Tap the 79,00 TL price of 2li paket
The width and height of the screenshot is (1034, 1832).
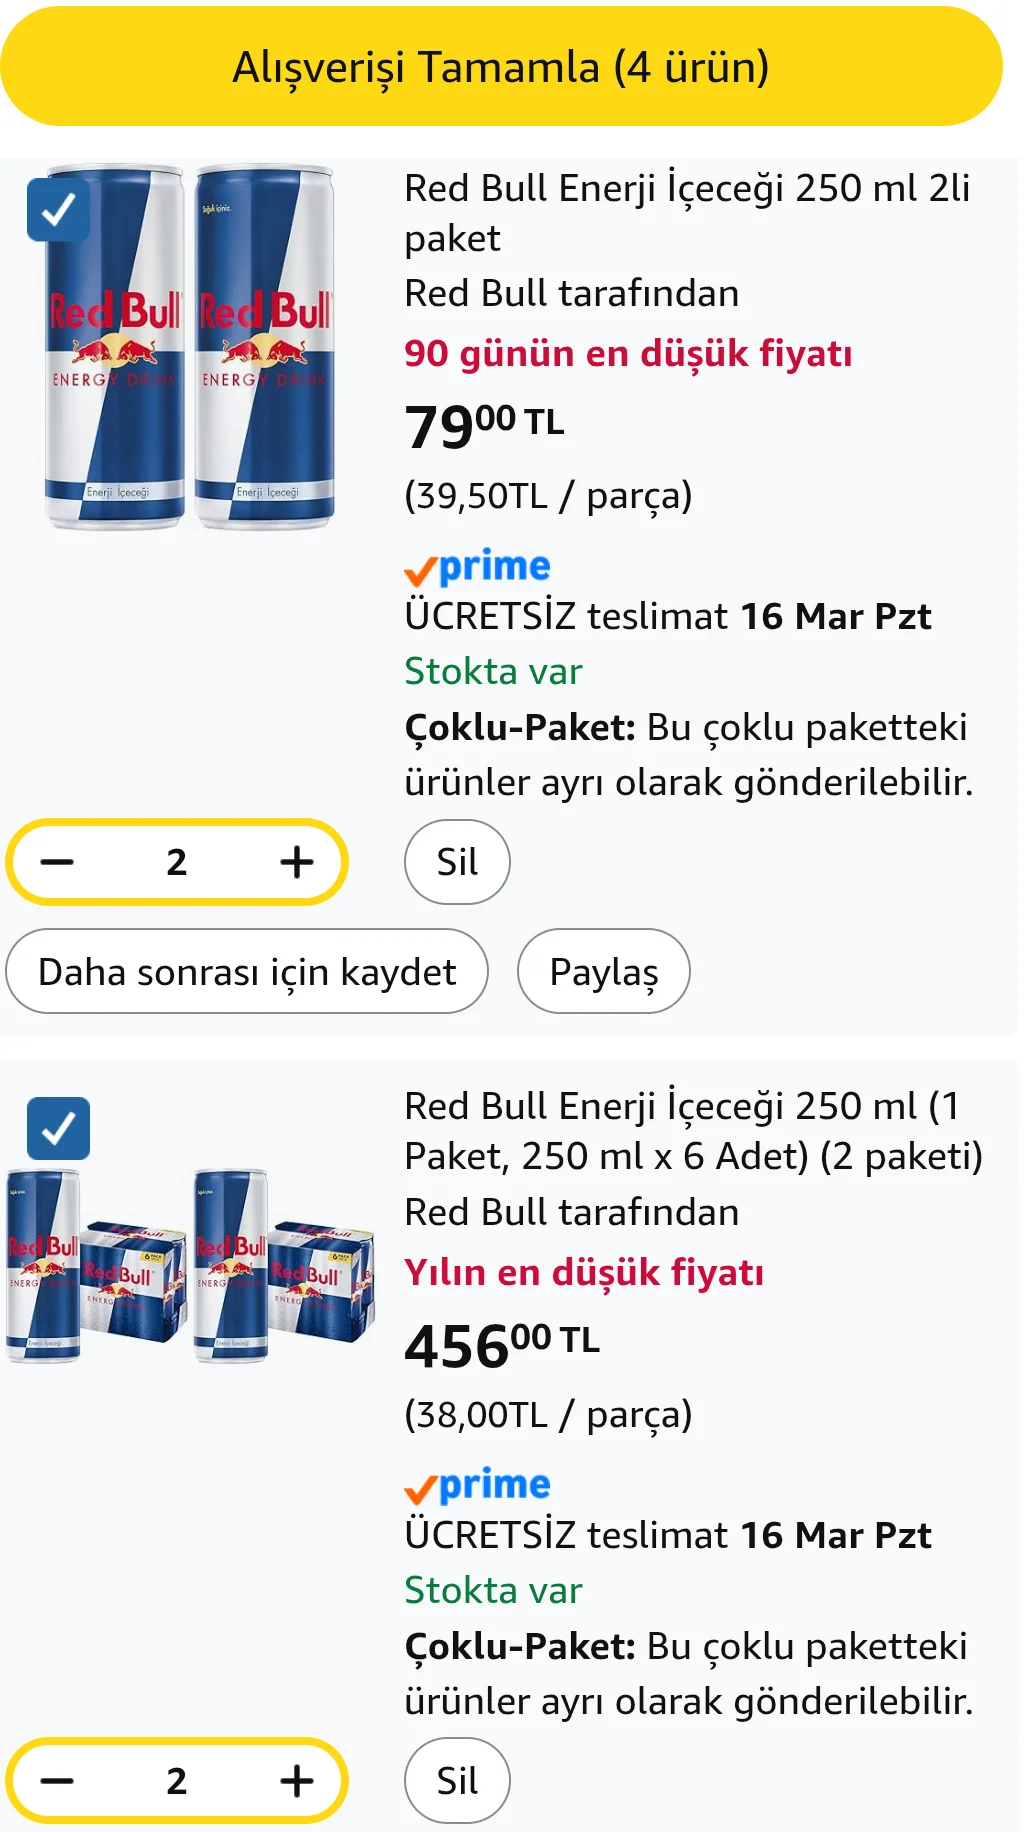click(484, 425)
